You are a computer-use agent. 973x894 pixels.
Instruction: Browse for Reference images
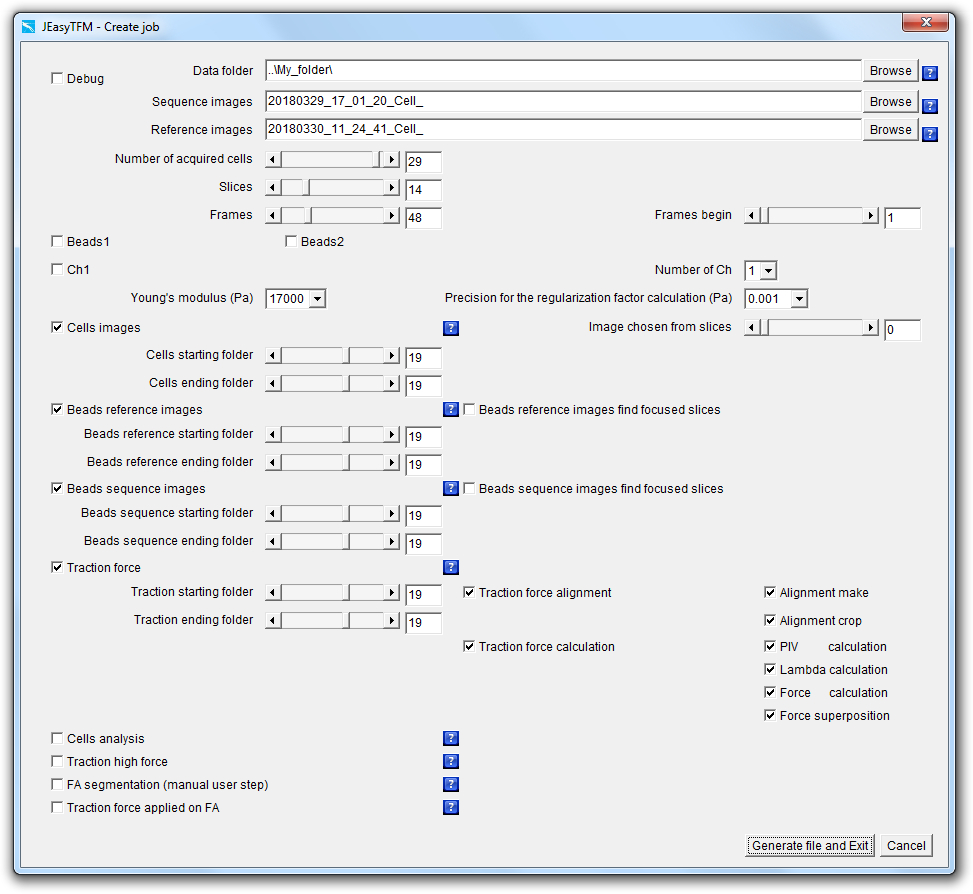(890, 130)
